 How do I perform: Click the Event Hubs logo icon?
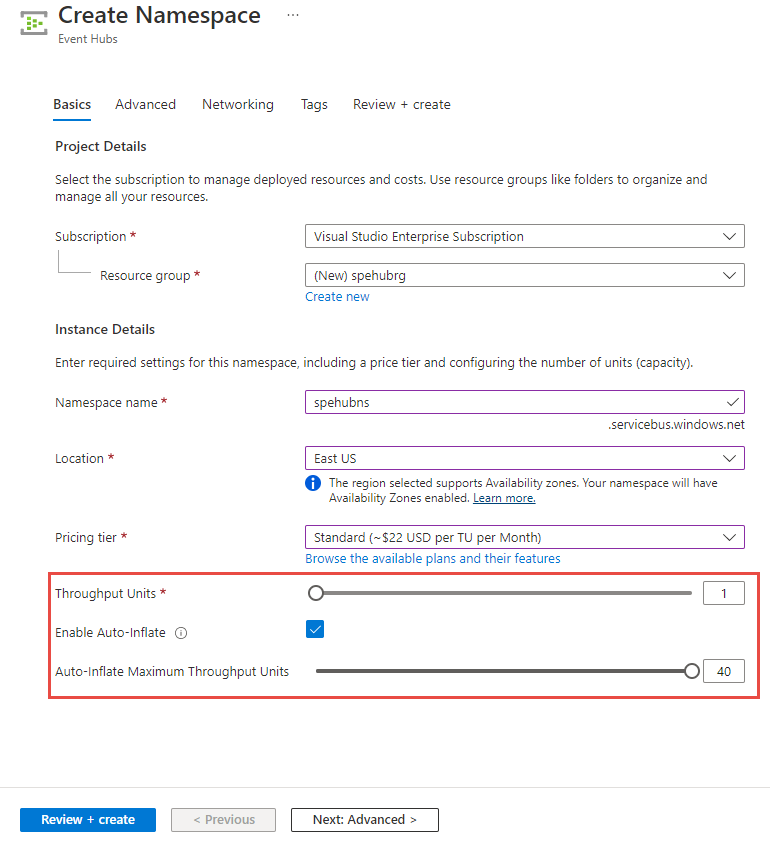coord(33,21)
